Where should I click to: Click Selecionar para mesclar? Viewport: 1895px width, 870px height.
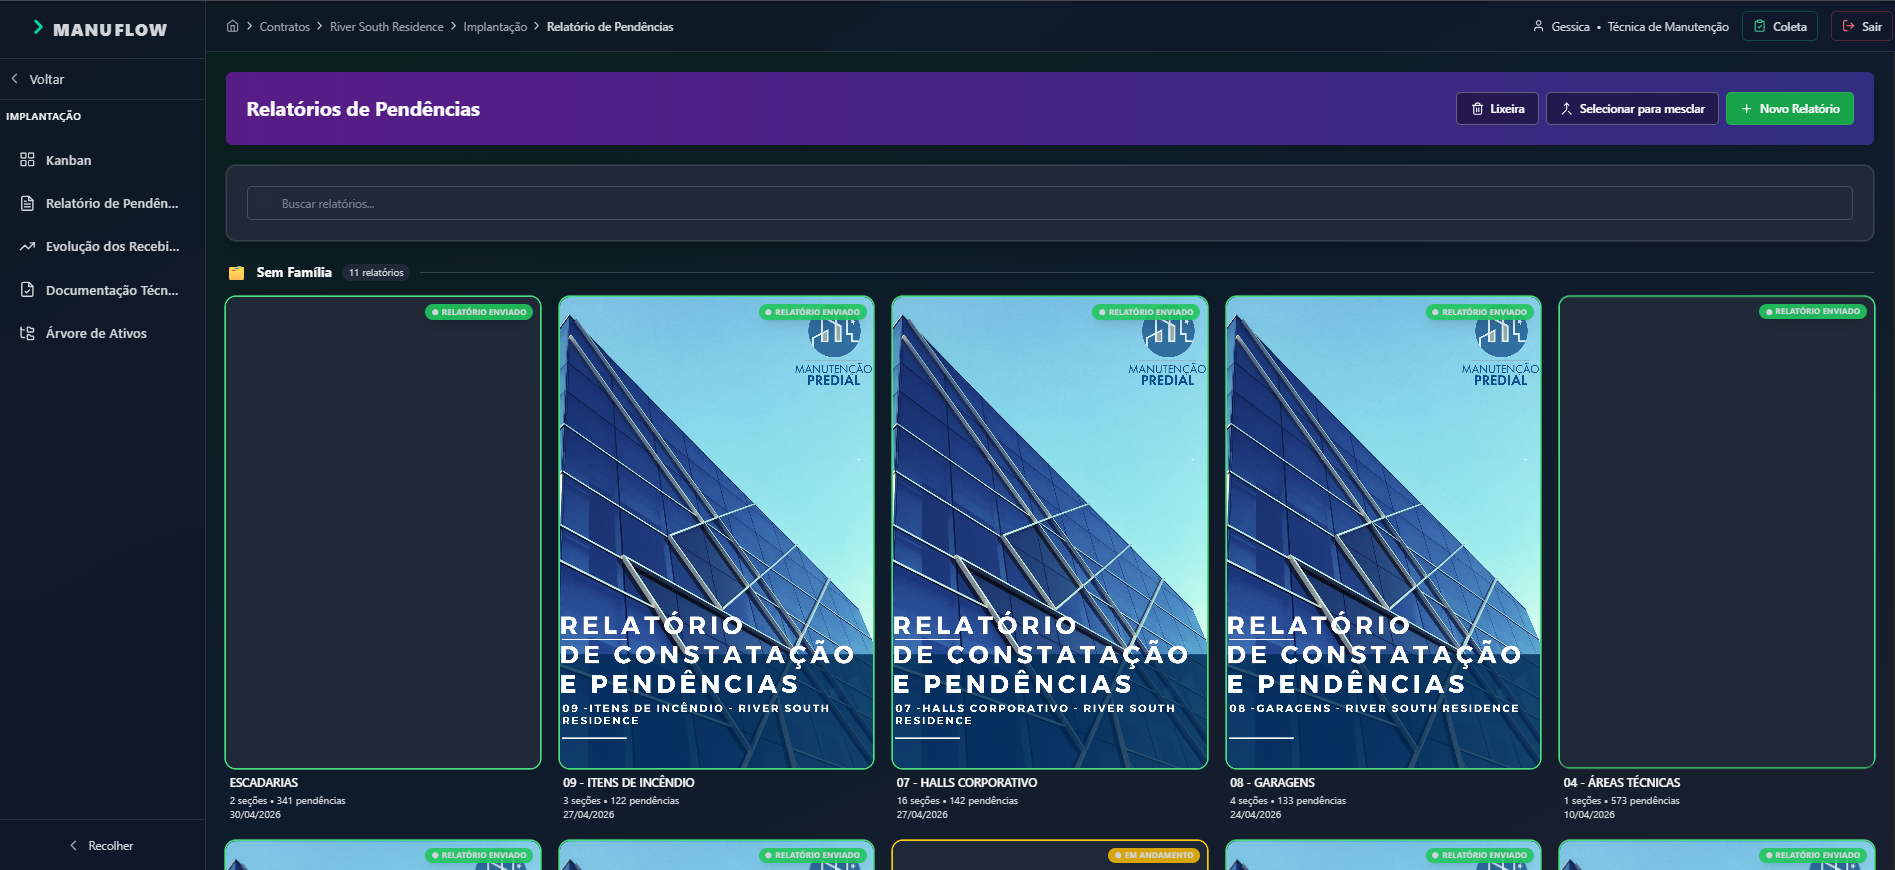point(1632,108)
